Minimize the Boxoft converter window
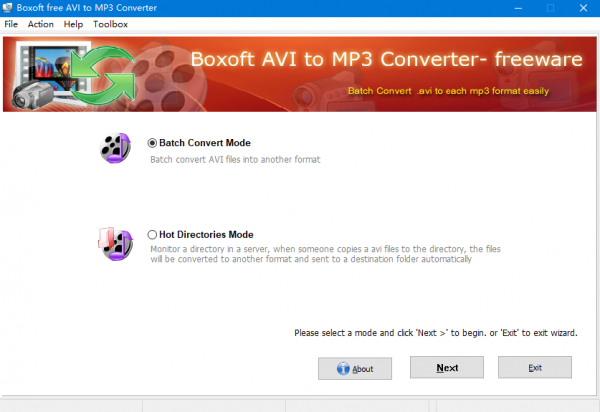The height and width of the screenshot is (412, 600). (518, 8)
